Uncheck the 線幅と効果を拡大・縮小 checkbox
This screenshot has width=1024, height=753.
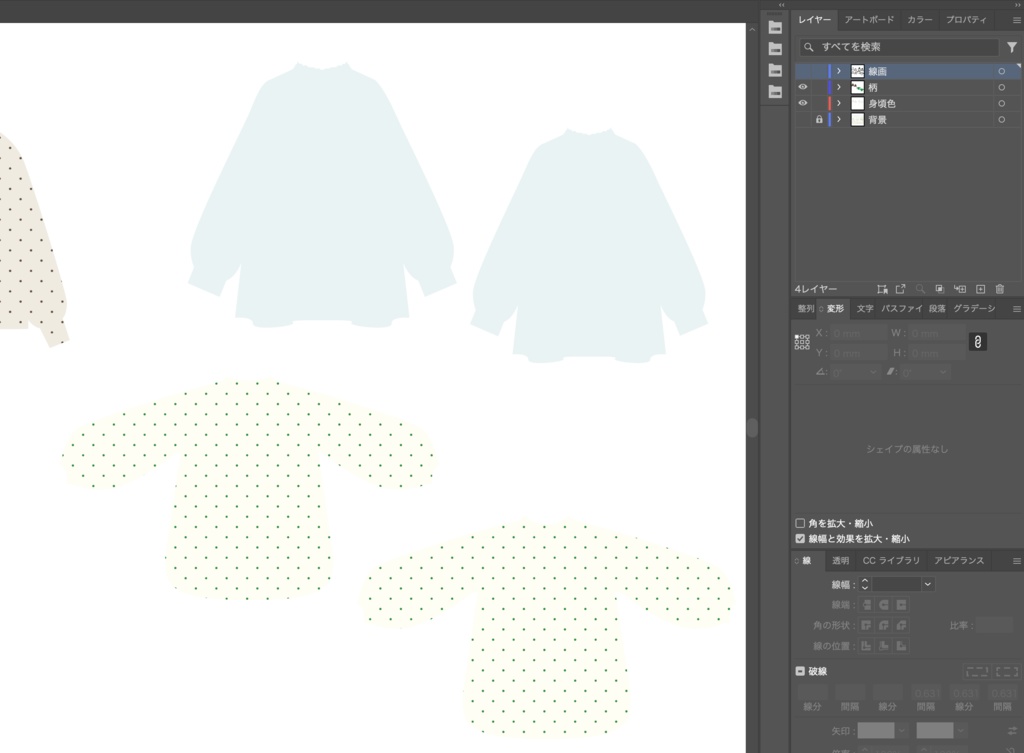pos(800,539)
